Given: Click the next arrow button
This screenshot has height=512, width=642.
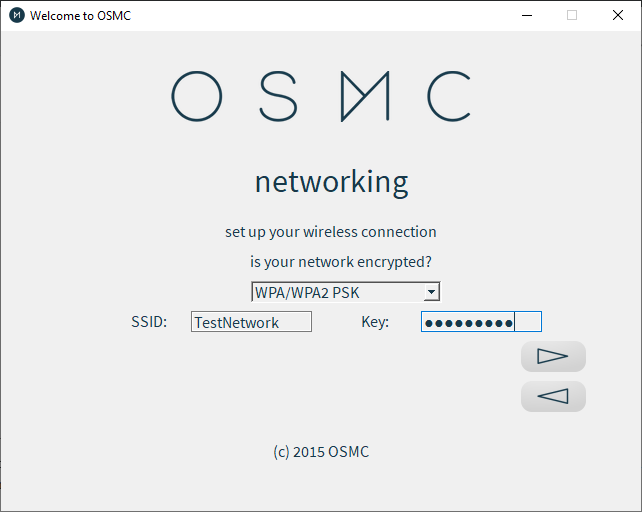Looking at the screenshot, I should 553,356.
